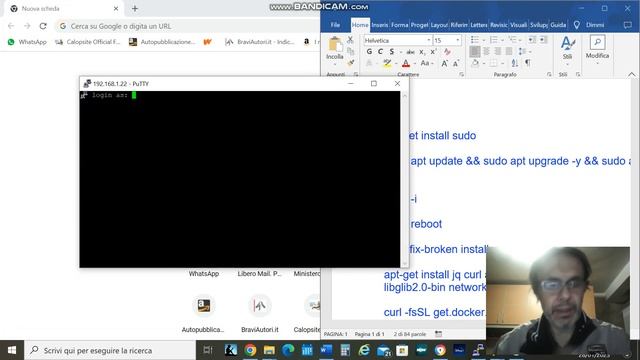Screen dimensions: 640x360
Task: Reload the page in Chrome
Action: [x=43, y=26]
